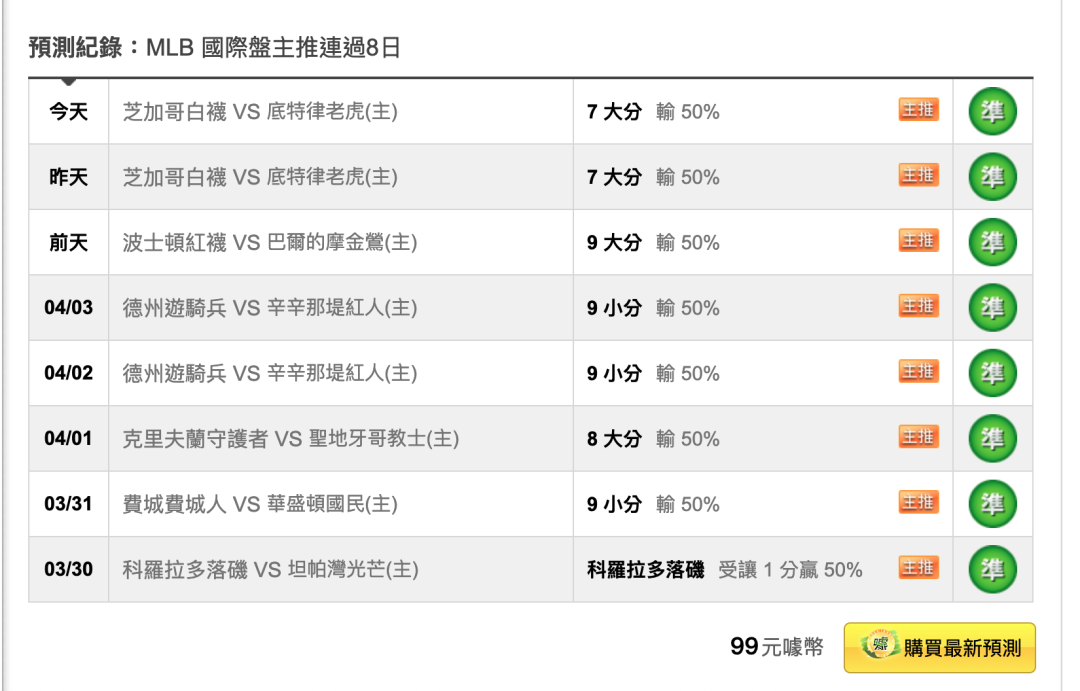Click the orange 主推 badge in 03/31 row
Screen dimensions: 1080x691
pos(918,503)
